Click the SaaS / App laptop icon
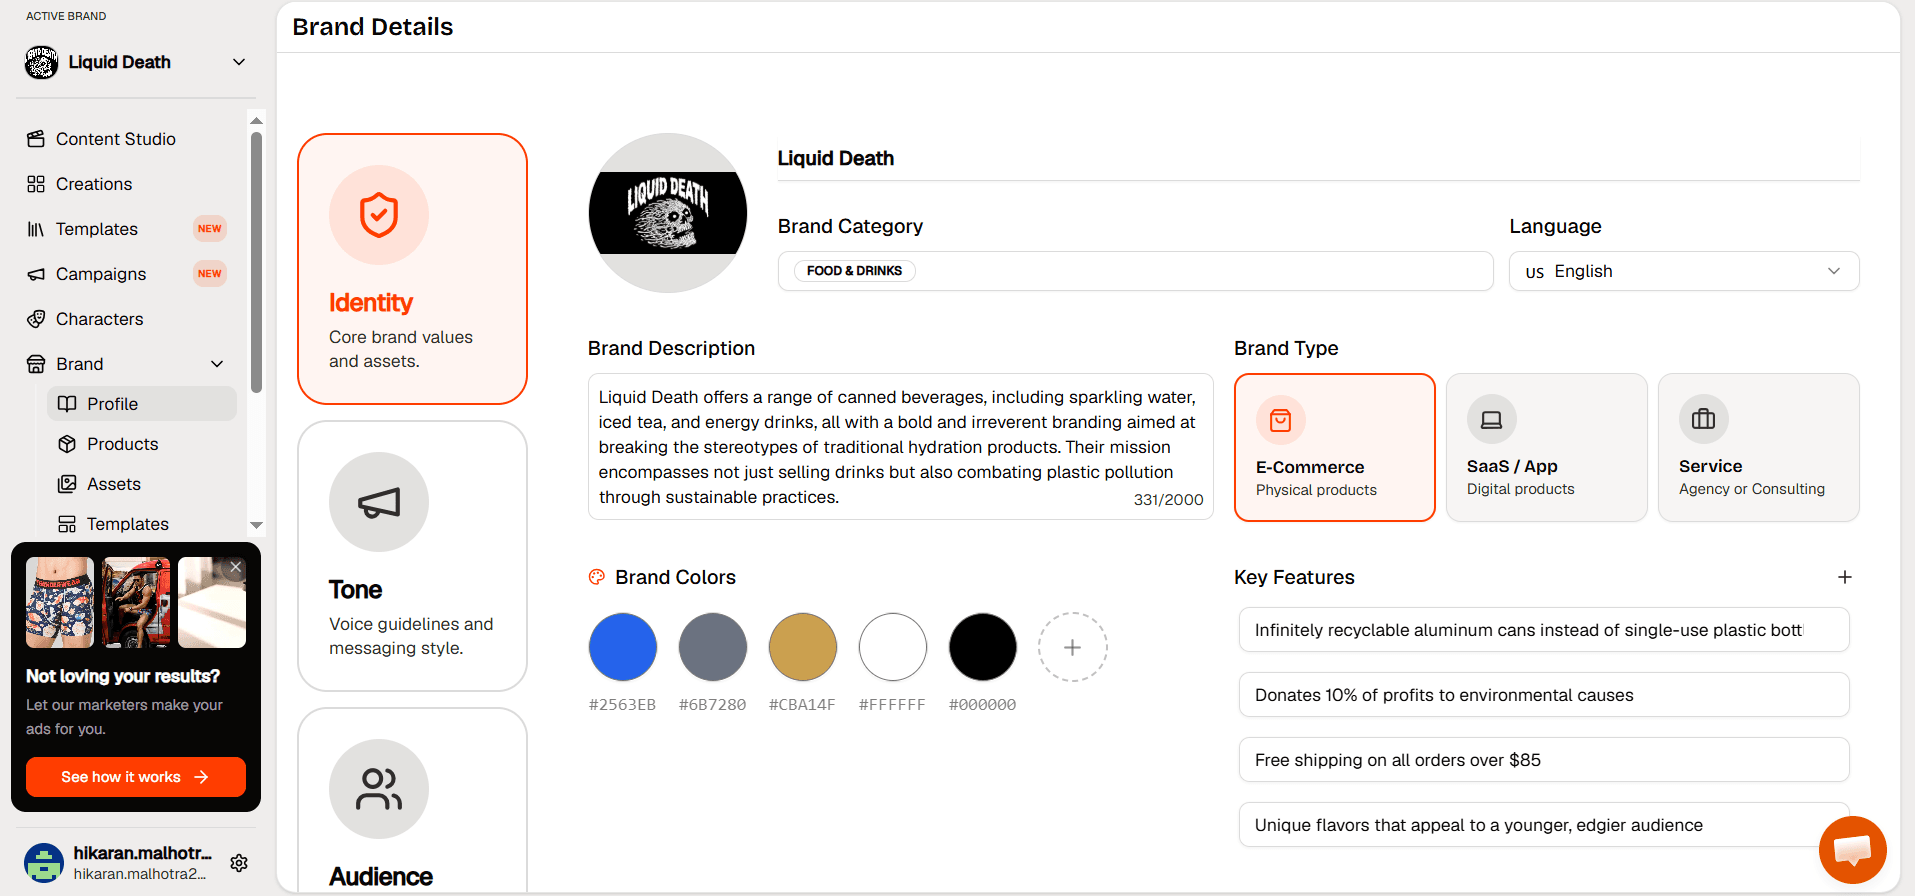 click(x=1492, y=420)
